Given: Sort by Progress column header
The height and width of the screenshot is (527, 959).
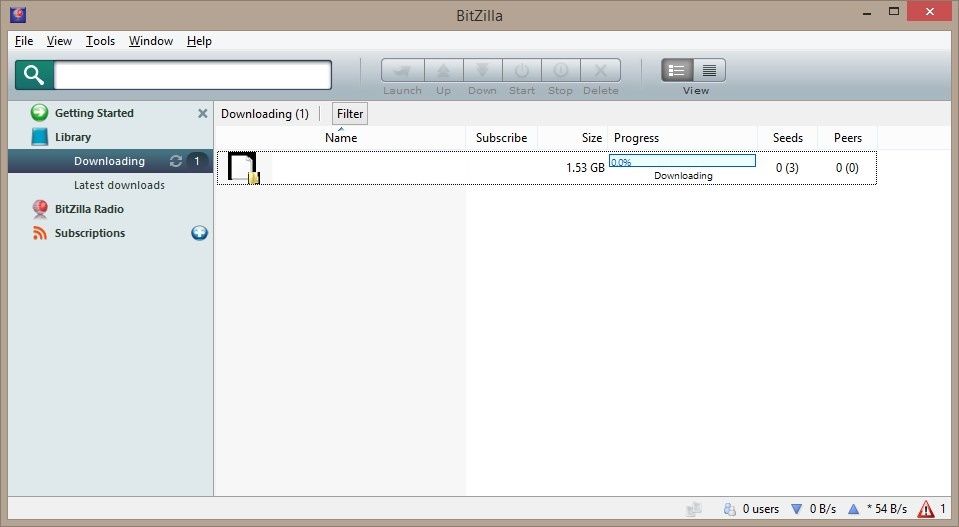Looking at the screenshot, I should click(683, 138).
